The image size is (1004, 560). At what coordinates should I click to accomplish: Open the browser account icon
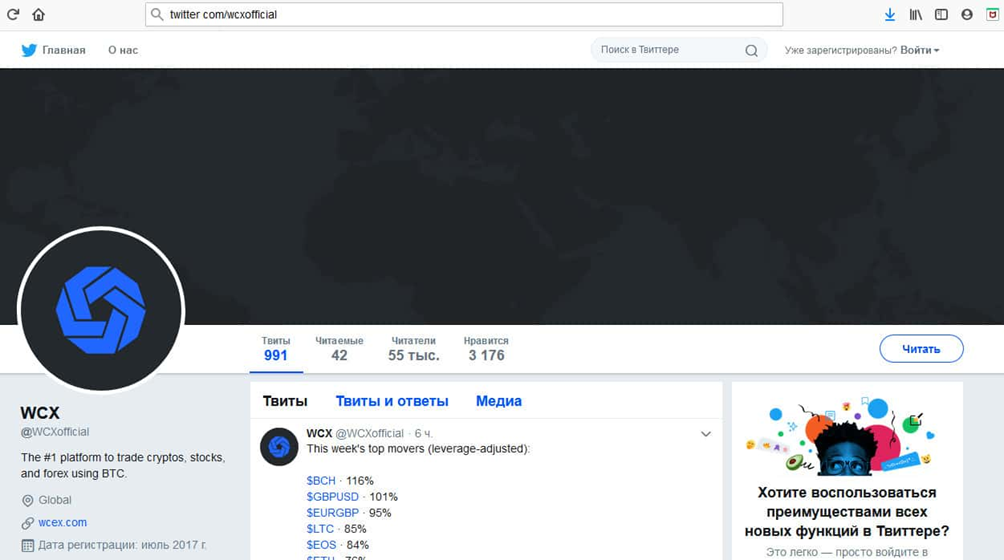click(x=967, y=14)
